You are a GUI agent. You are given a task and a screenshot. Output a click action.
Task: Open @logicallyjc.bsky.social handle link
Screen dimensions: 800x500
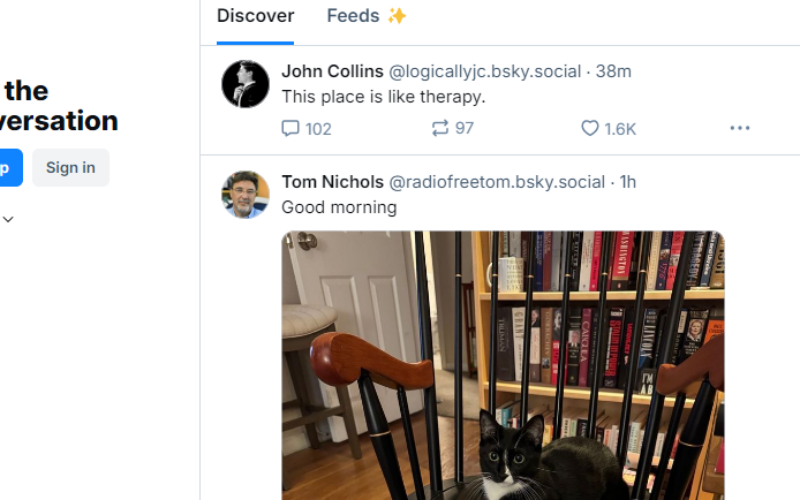(484, 71)
